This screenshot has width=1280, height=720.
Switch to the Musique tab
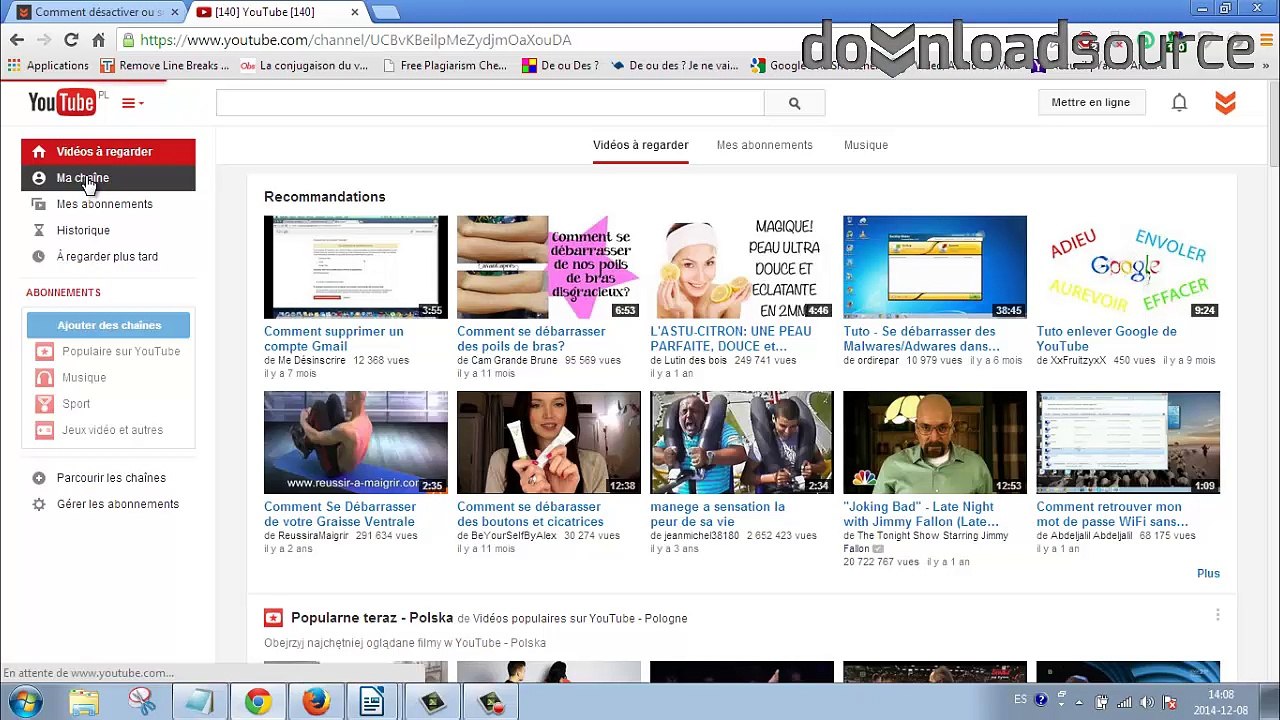[x=865, y=145]
